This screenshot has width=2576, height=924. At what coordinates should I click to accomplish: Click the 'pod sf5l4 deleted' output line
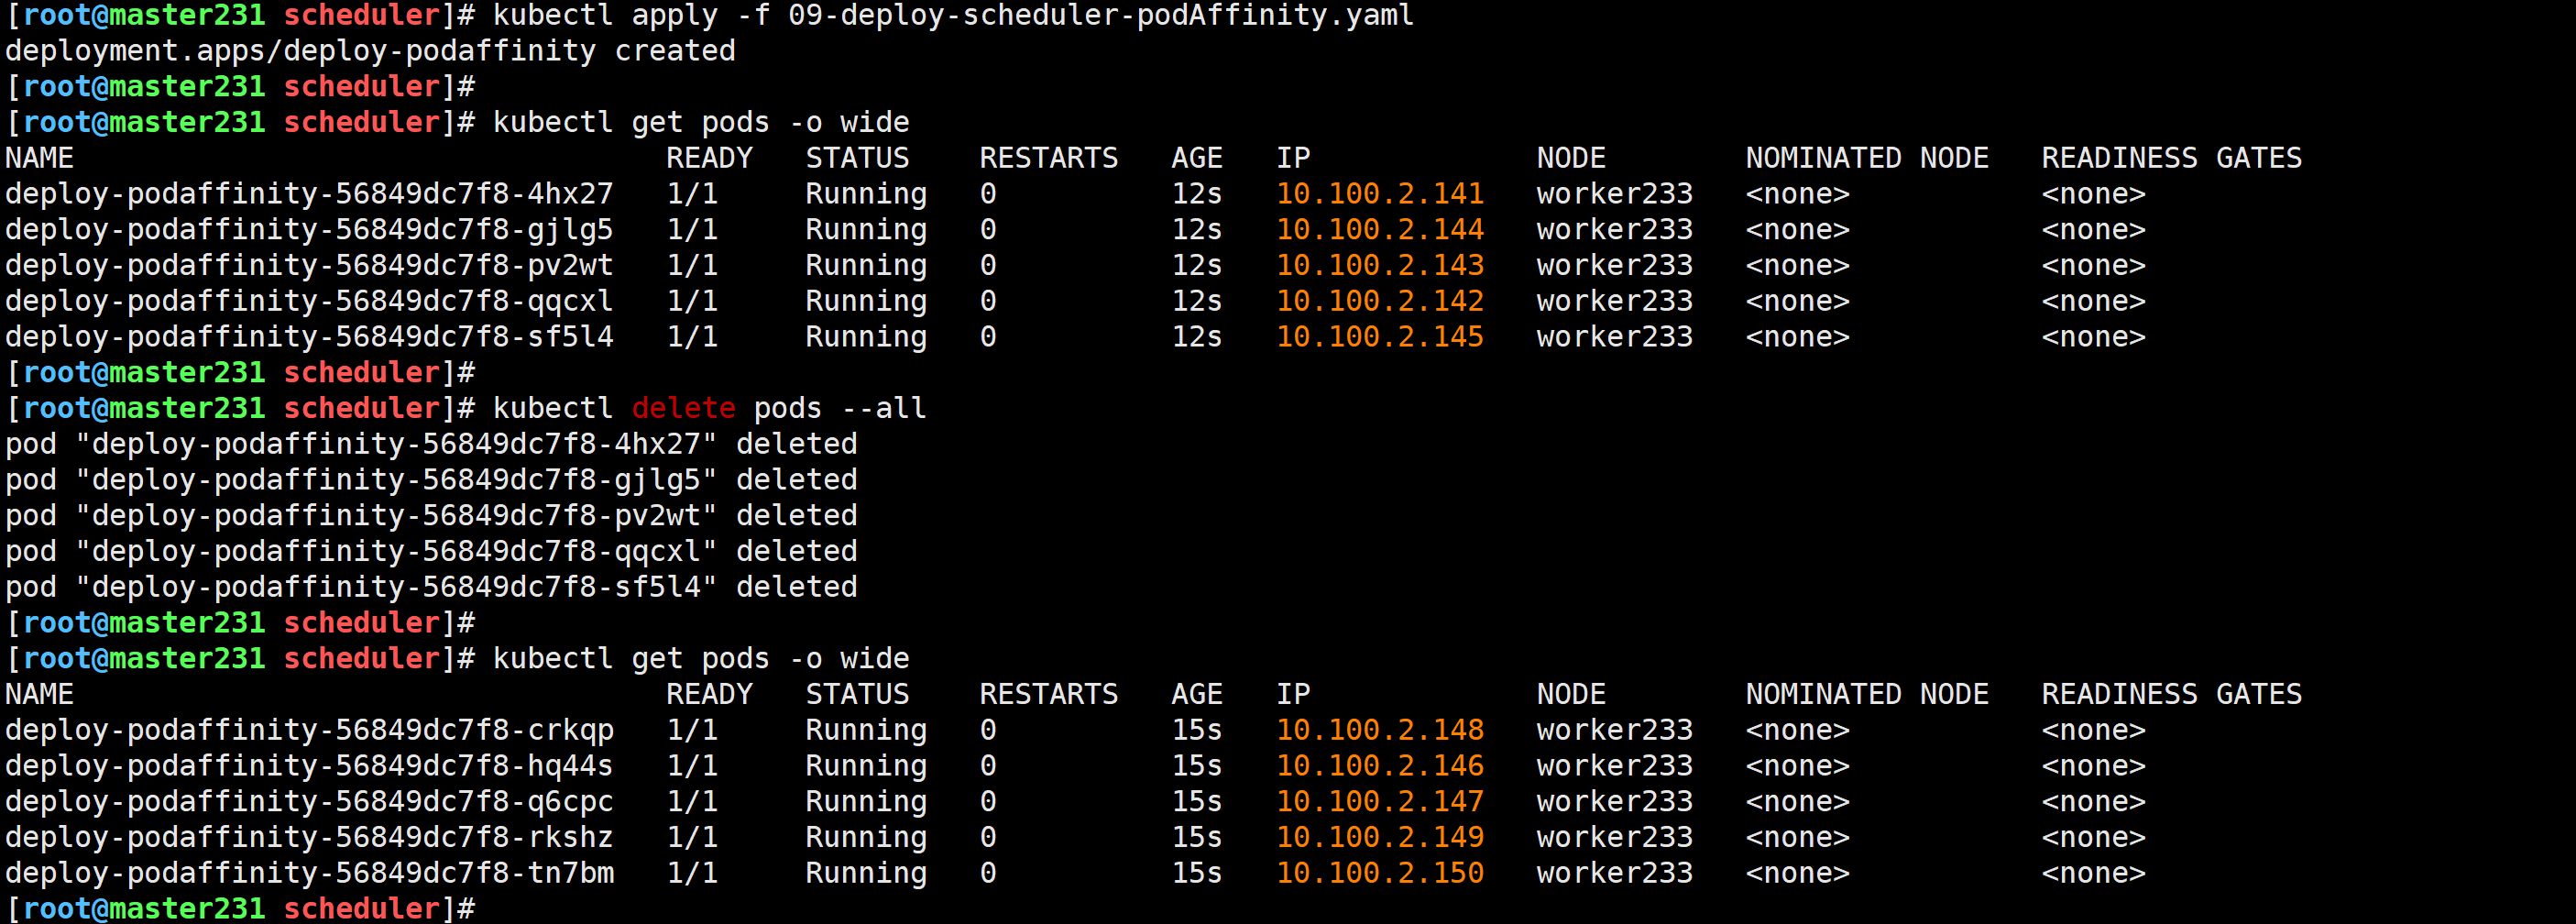pos(431,587)
